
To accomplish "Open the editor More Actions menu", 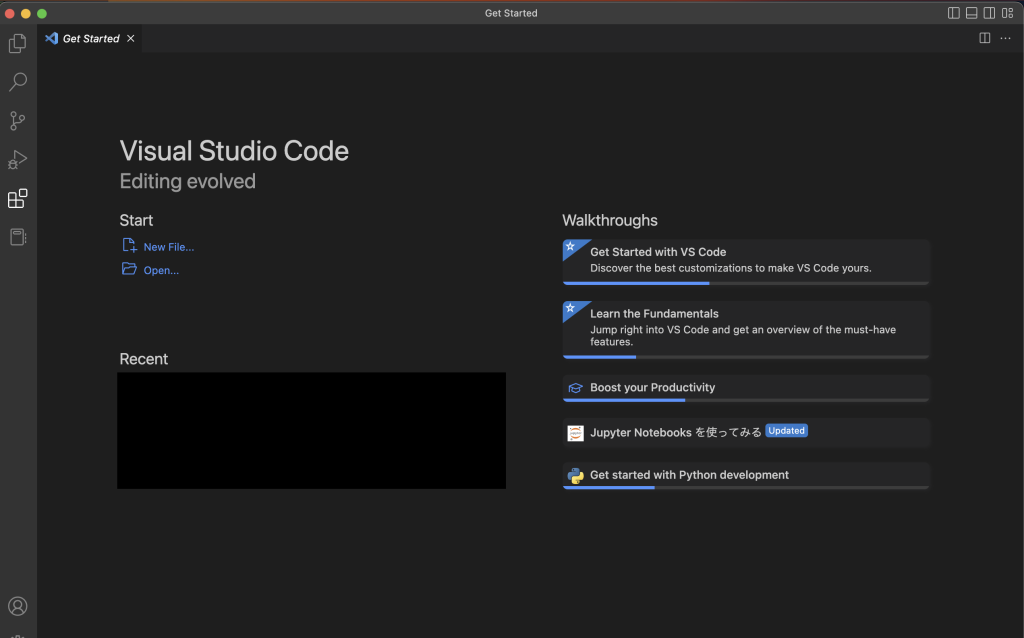I will point(1006,38).
